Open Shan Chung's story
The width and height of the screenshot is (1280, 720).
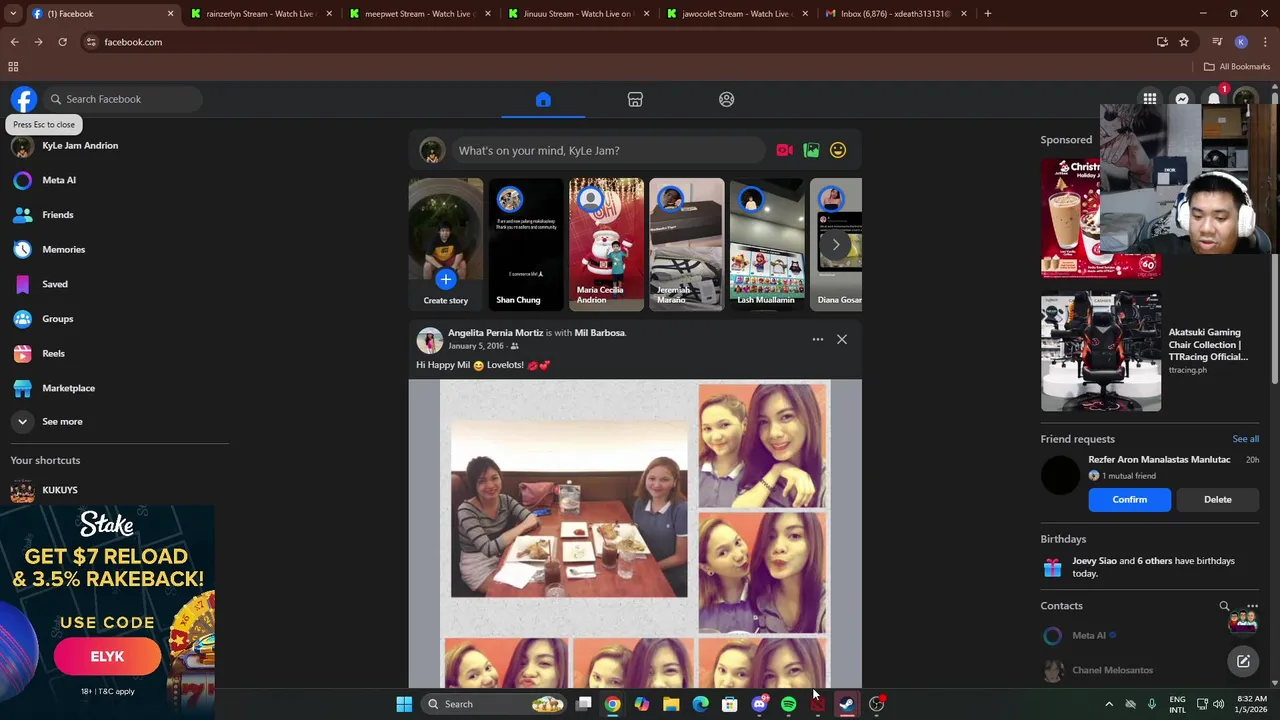[526, 244]
